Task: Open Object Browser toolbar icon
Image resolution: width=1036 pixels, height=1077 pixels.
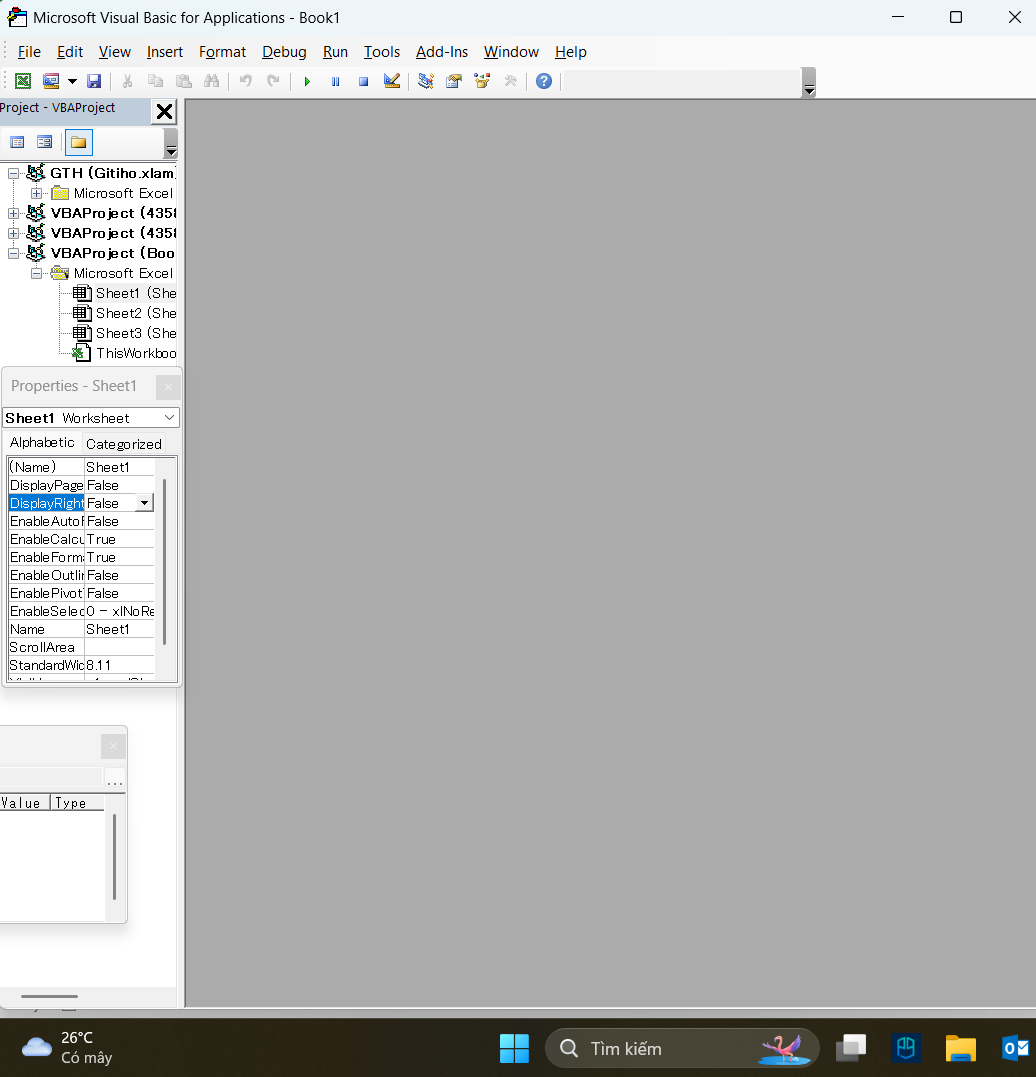Action: click(482, 81)
